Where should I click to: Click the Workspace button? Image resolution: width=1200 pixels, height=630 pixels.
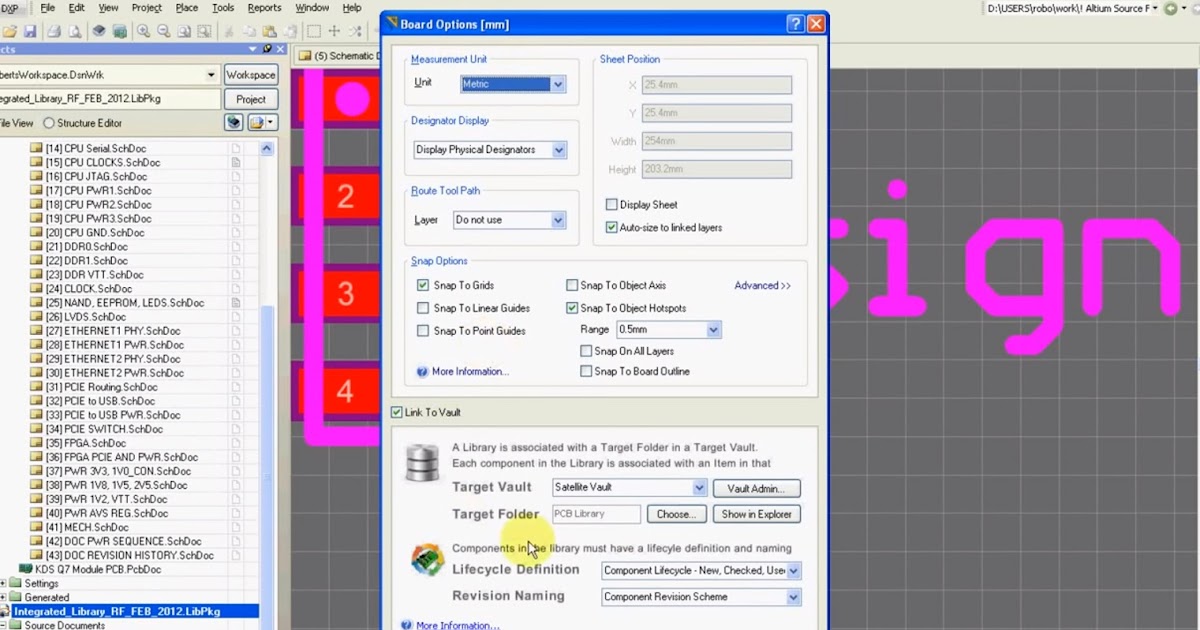click(251, 75)
